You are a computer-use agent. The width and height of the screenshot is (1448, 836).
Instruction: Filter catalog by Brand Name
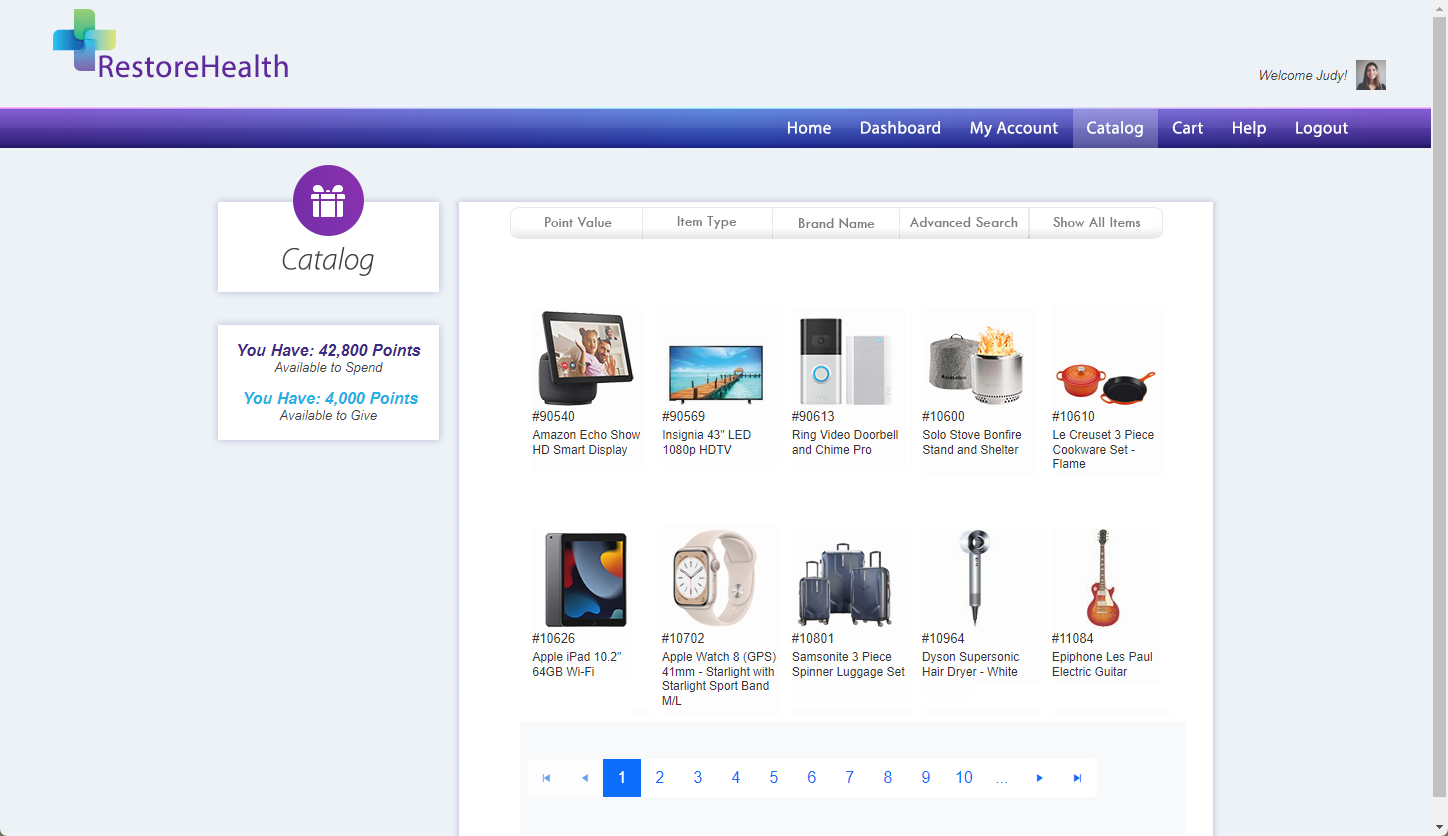point(836,223)
